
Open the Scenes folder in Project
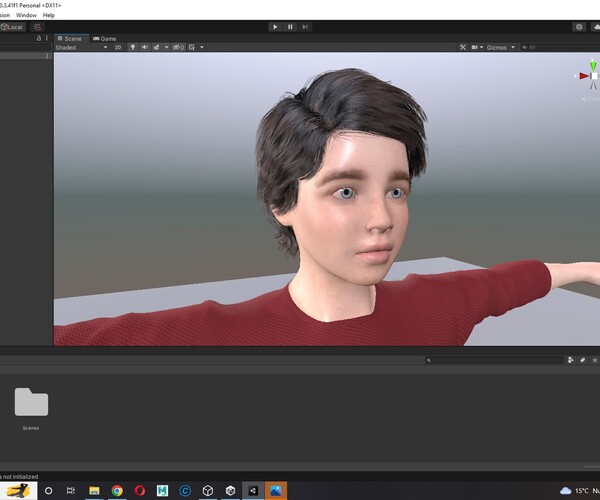pyautogui.click(x=31, y=402)
